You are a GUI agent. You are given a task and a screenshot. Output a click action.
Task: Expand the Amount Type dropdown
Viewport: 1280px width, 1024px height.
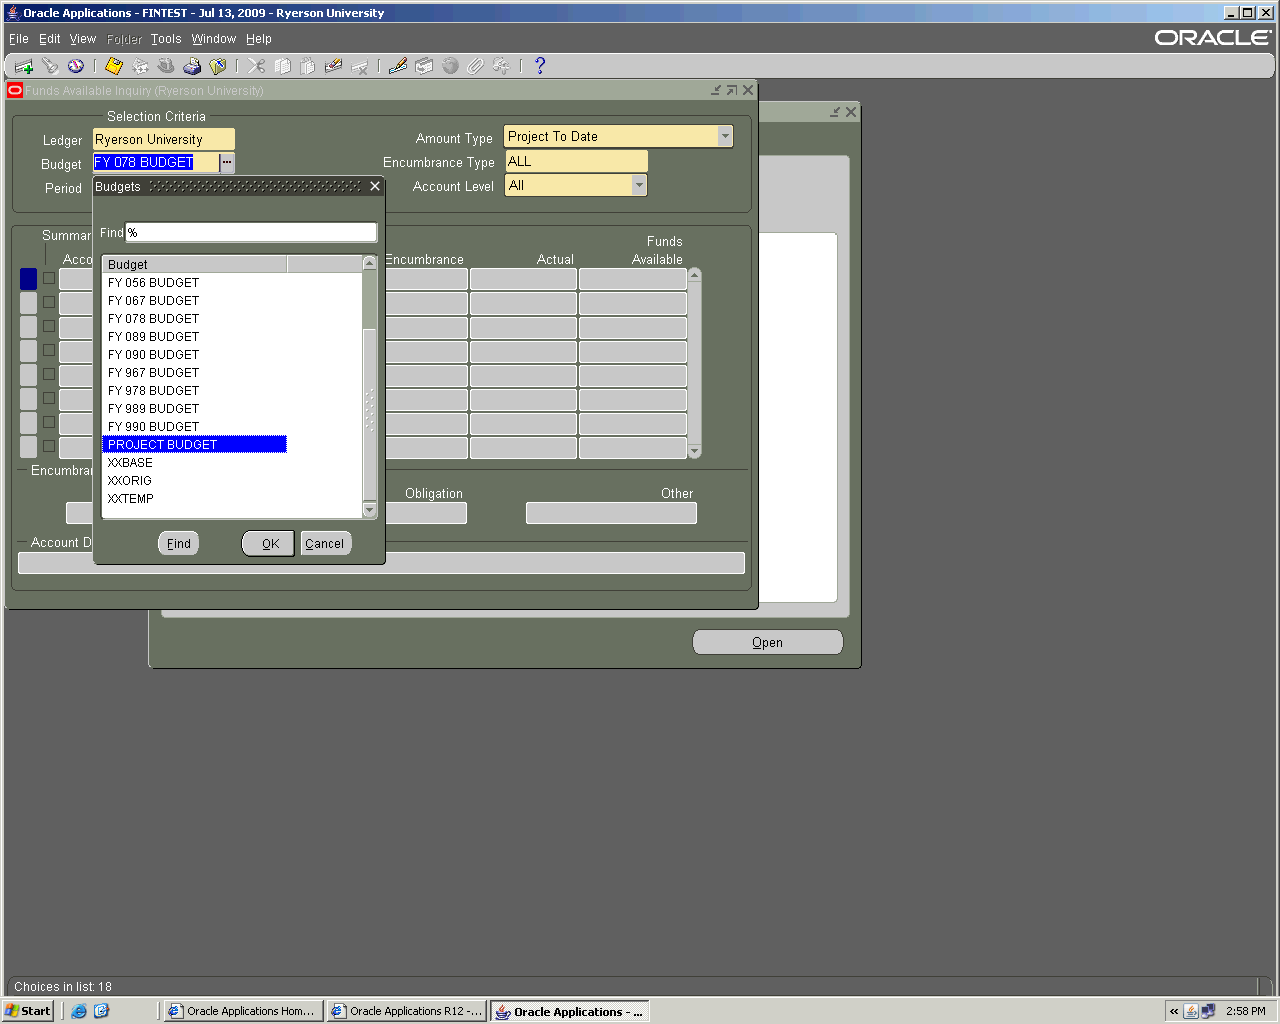point(725,137)
